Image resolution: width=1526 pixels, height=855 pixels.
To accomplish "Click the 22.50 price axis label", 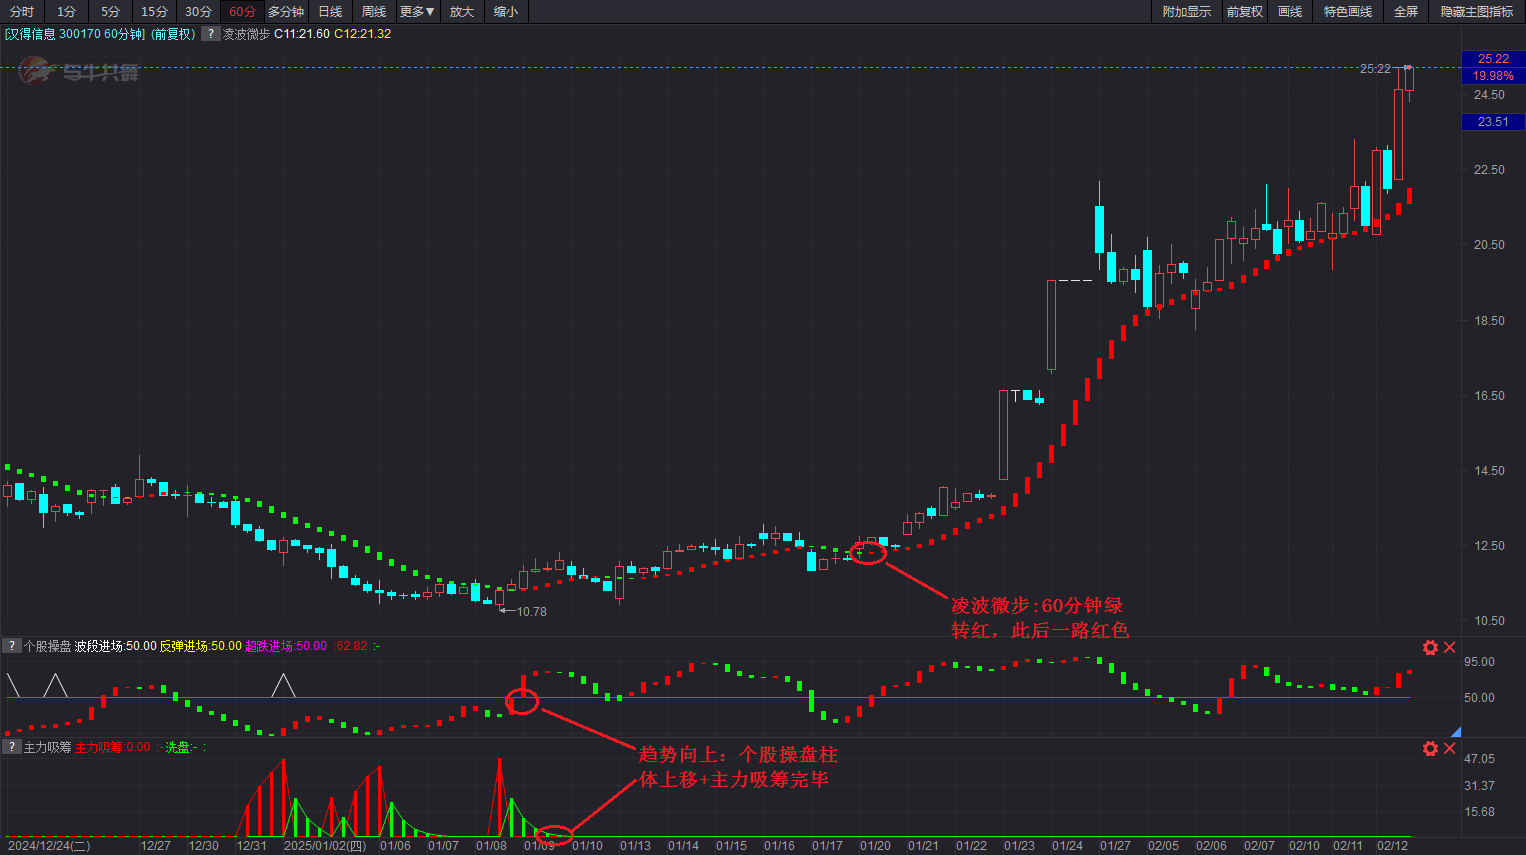I will point(1489,170).
